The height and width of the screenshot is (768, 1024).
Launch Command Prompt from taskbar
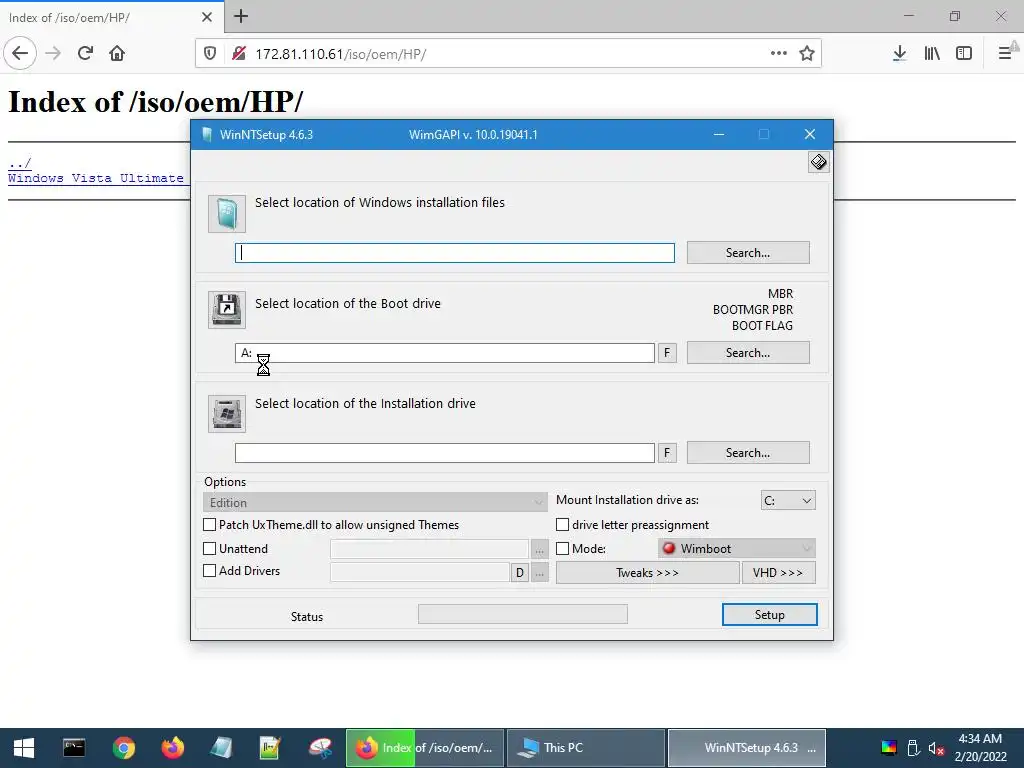pos(74,748)
